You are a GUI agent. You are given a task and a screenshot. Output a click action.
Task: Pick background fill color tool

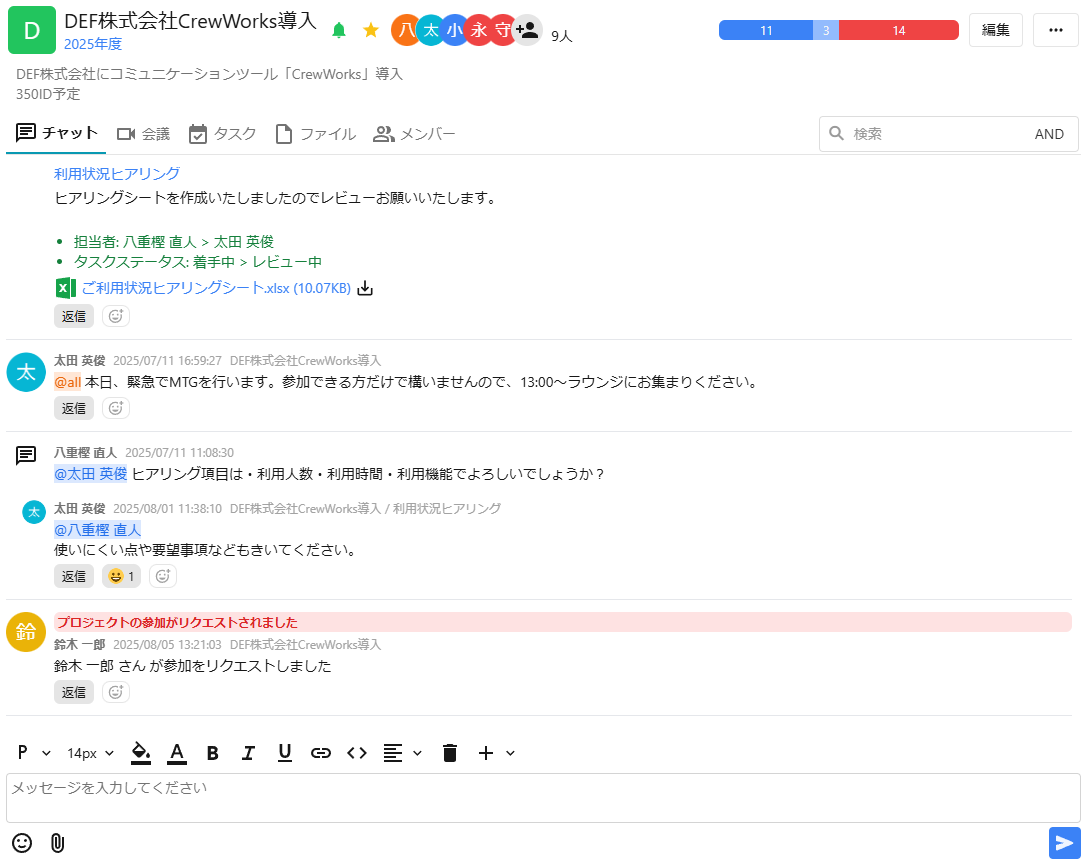141,753
